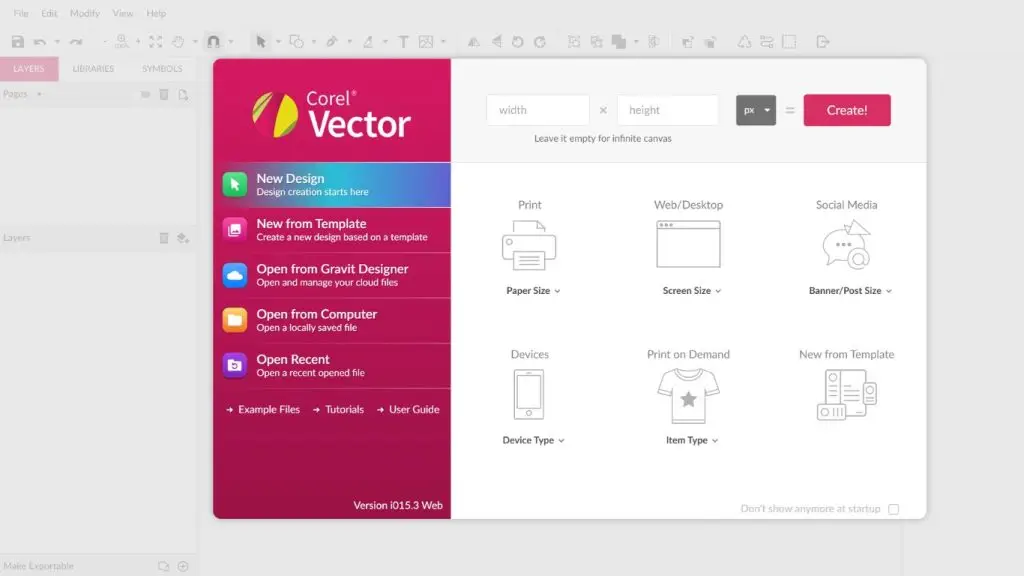Image resolution: width=1024 pixels, height=576 pixels.
Task: Toggle Make Exportable at the bottom left
Action: click(x=40, y=565)
